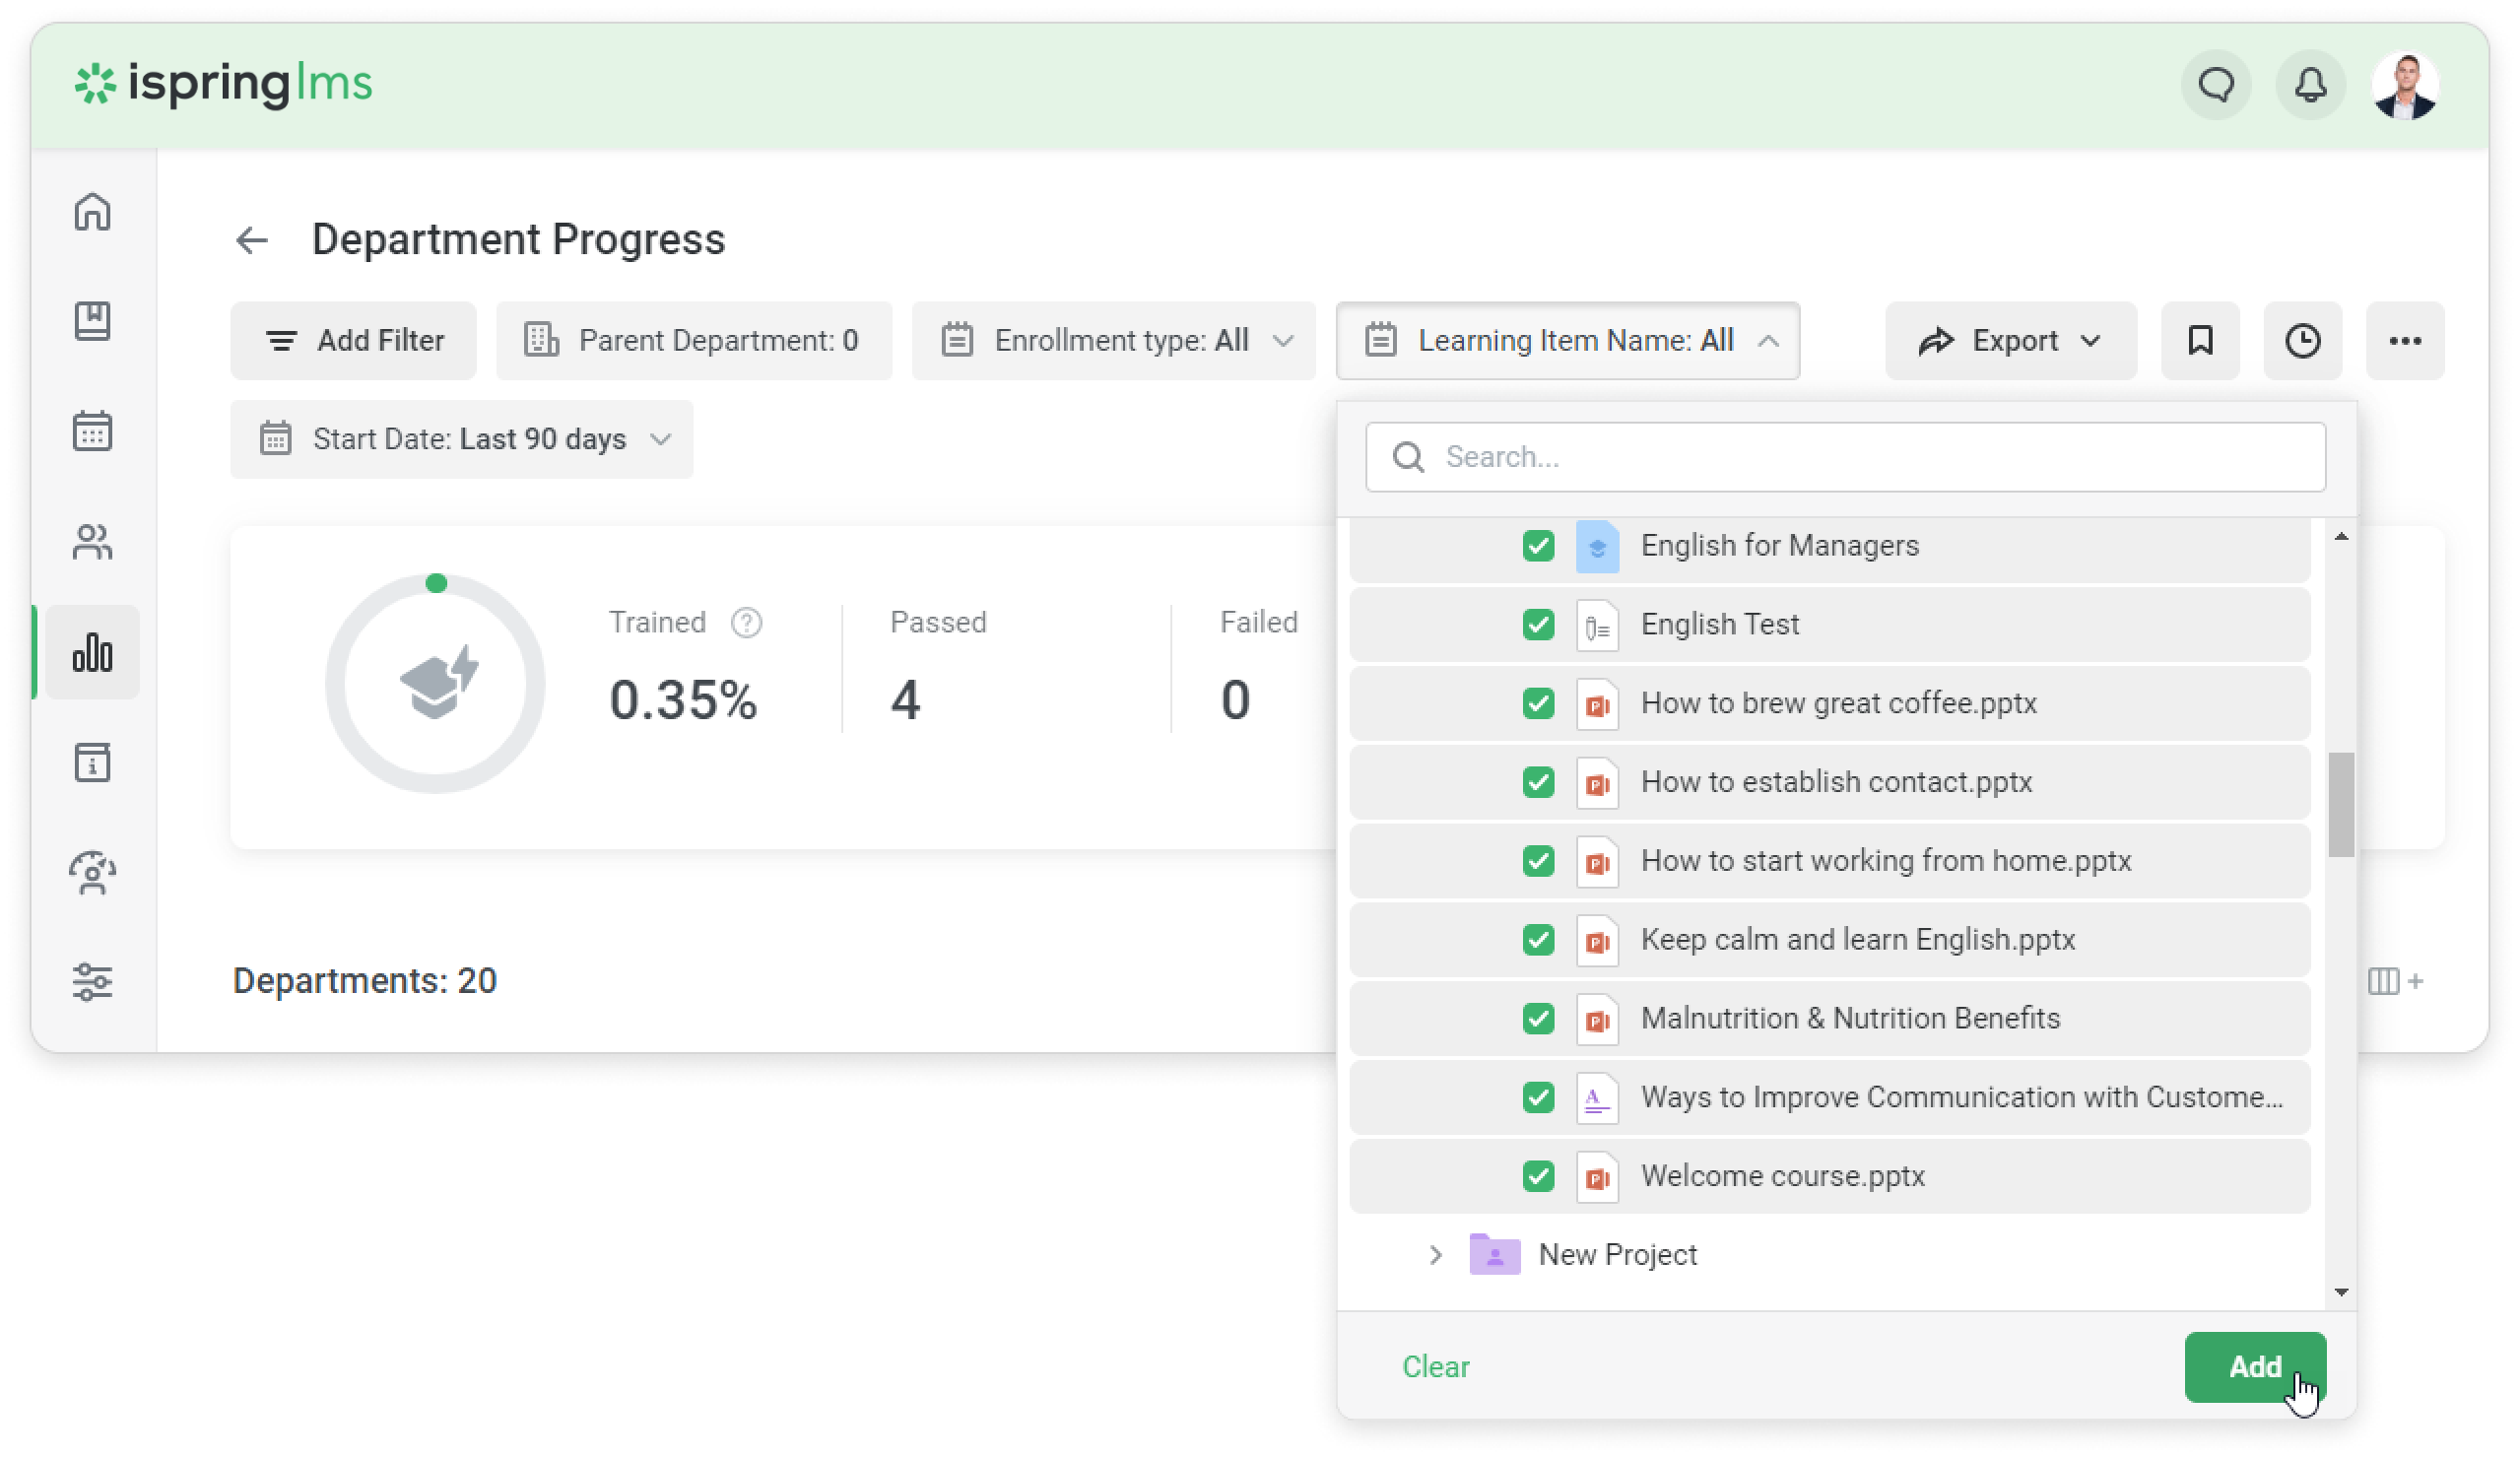The image size is (2520, 1458).
Task: Click the clock schedule report icon
Action: point(2302,341)
